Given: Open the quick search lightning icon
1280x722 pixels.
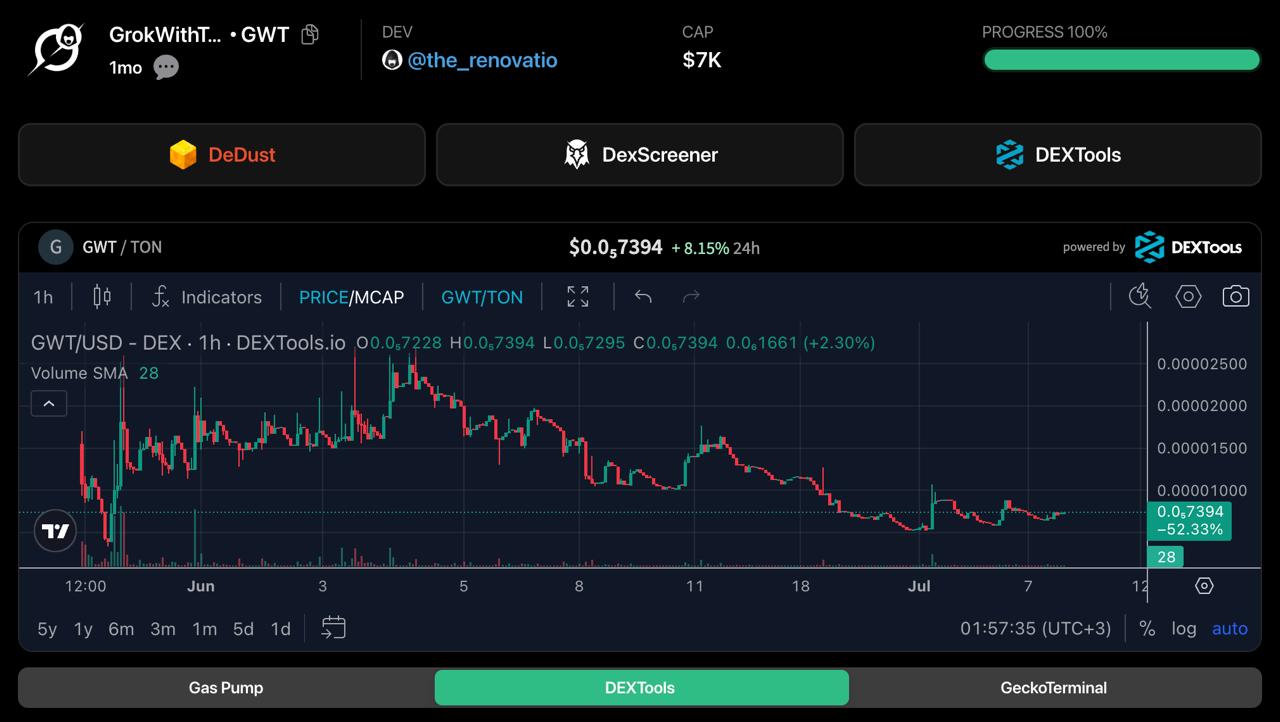Looking at the screenshot, I should click(x=1140, y=296).
